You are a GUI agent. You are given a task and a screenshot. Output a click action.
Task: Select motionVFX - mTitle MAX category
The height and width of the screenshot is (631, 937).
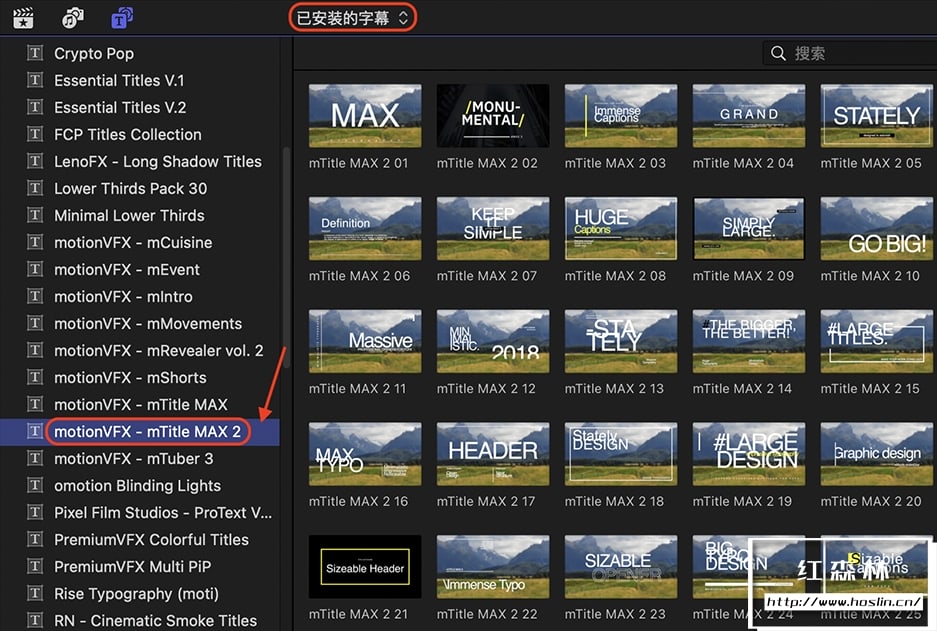click(x=140, y=405)
